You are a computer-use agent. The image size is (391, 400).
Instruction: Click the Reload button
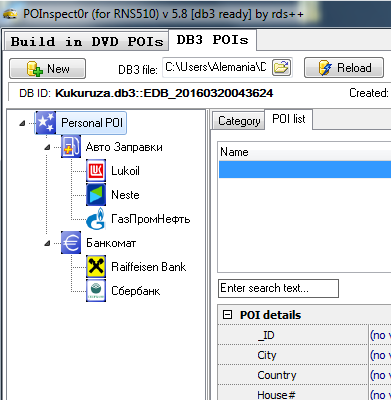[x=344, y=68]
